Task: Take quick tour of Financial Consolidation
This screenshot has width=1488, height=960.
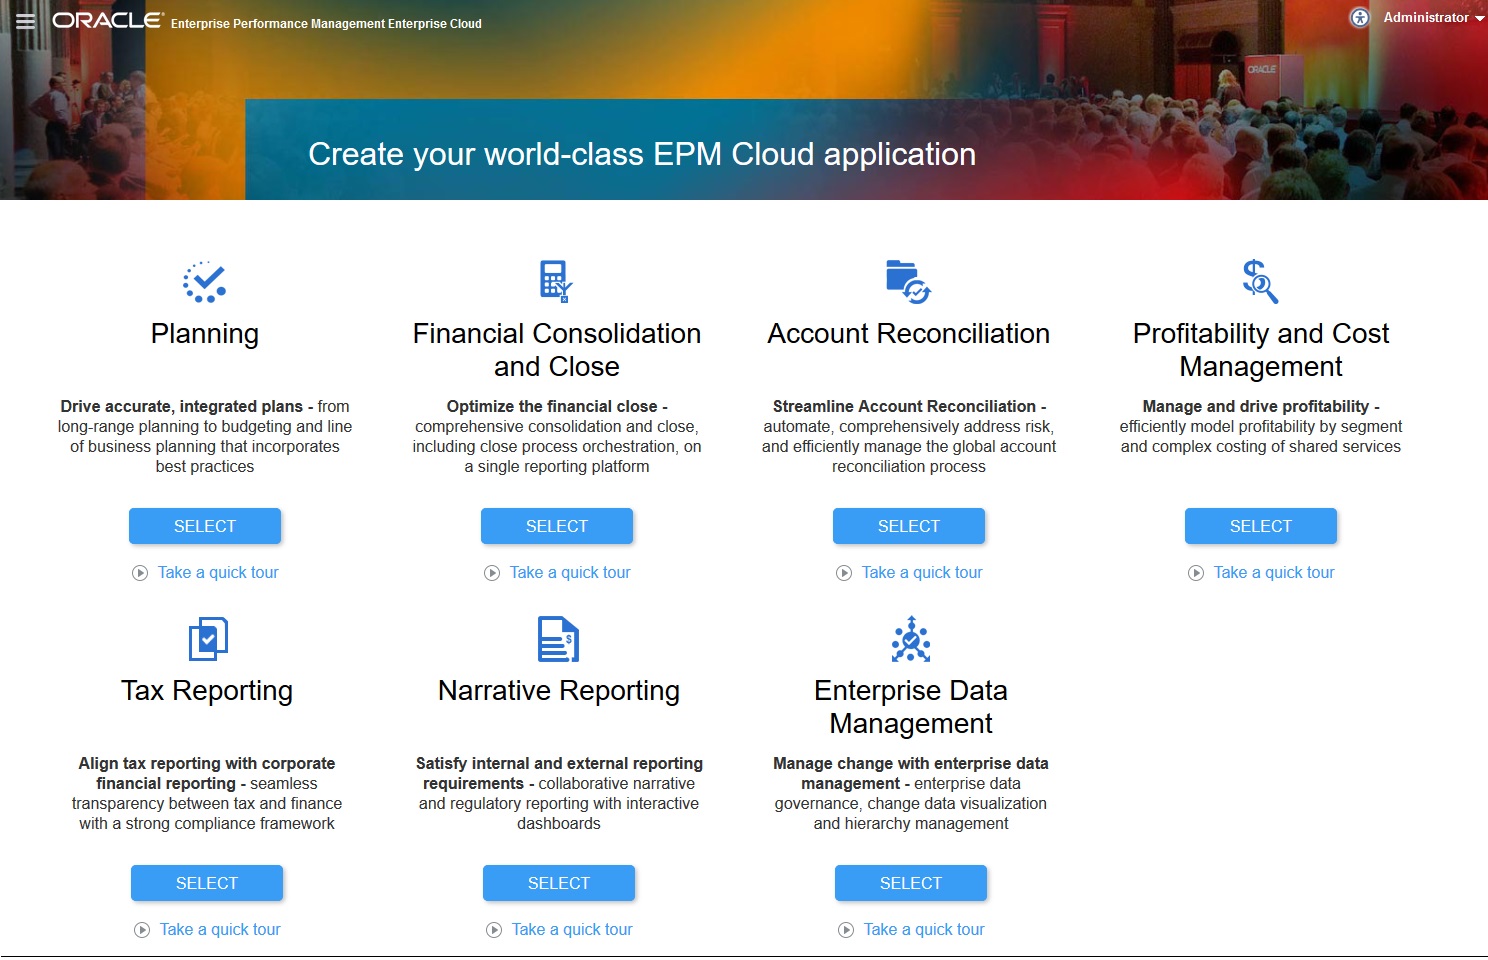Action: [x=570, y=572]
